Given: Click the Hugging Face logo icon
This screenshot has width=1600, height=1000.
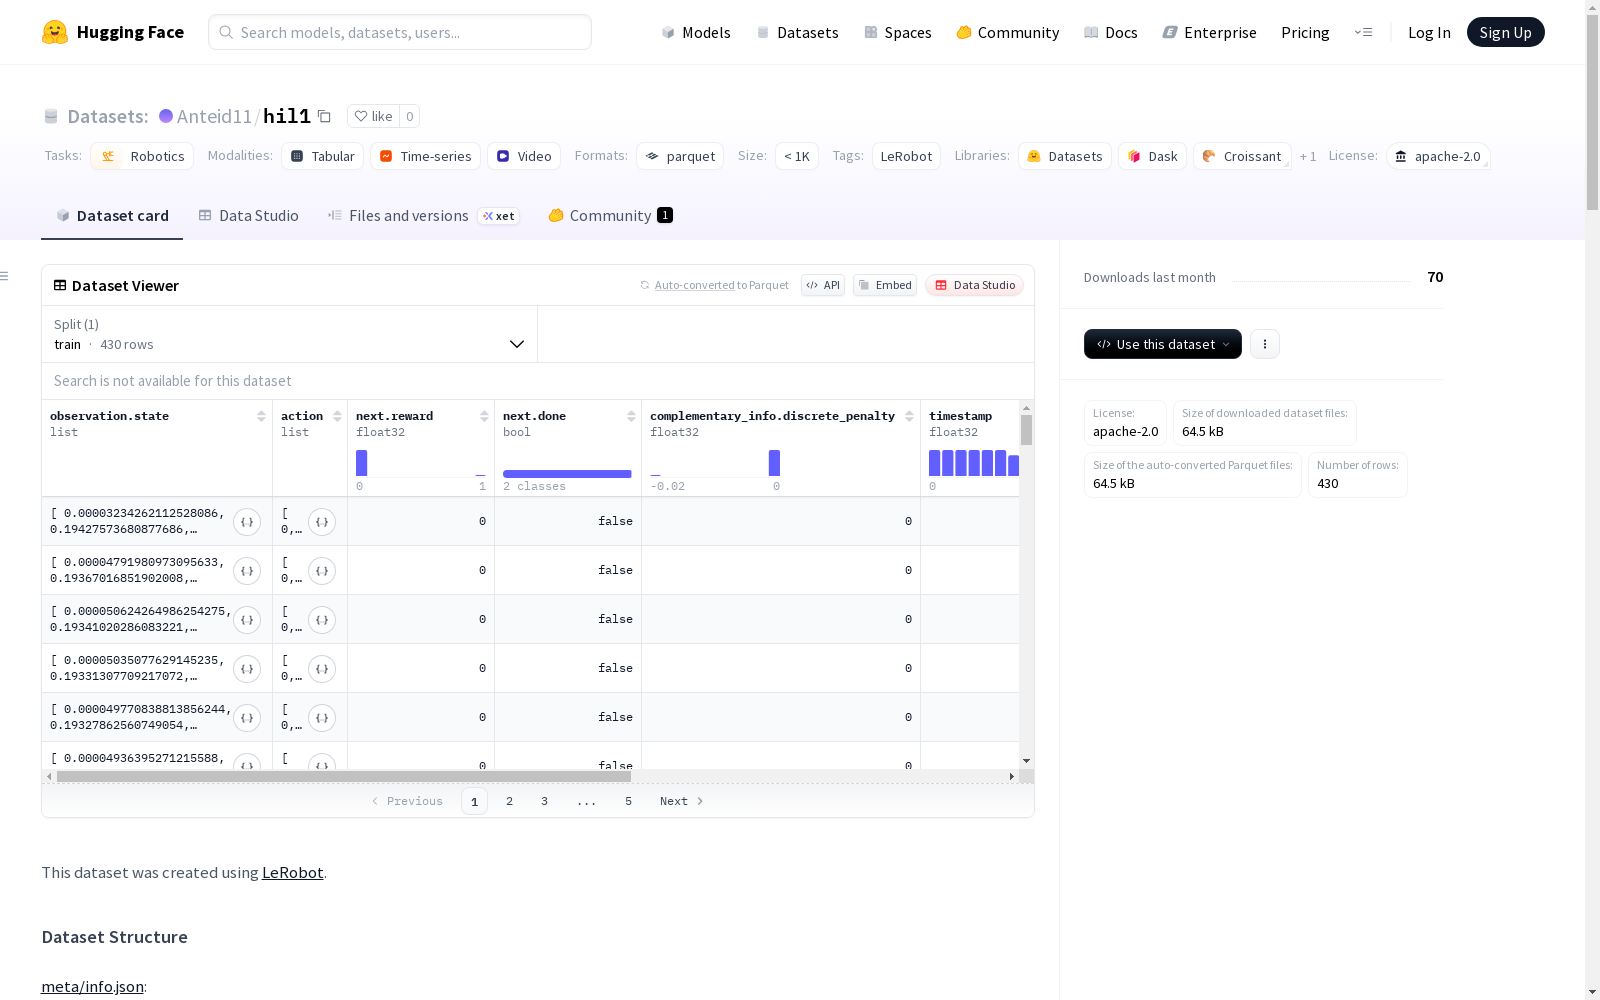Looking at the screenshot, I should coord(55,32).
